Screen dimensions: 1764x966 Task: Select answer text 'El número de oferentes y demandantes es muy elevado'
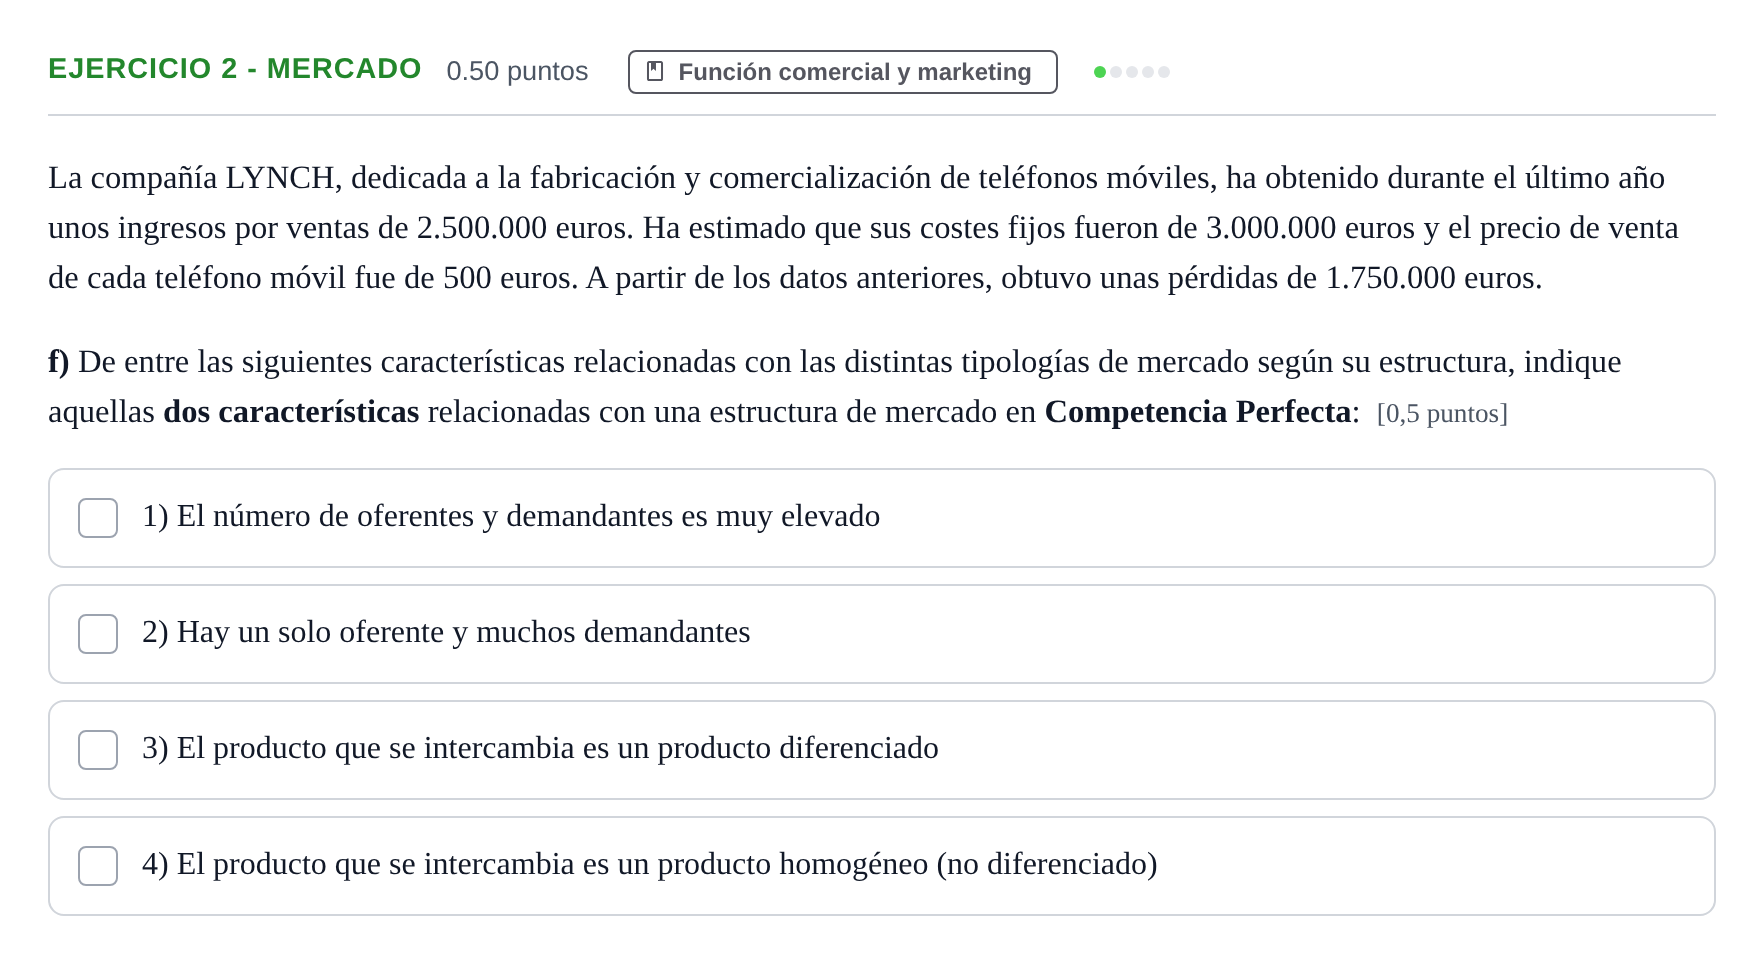coord(511,516)
